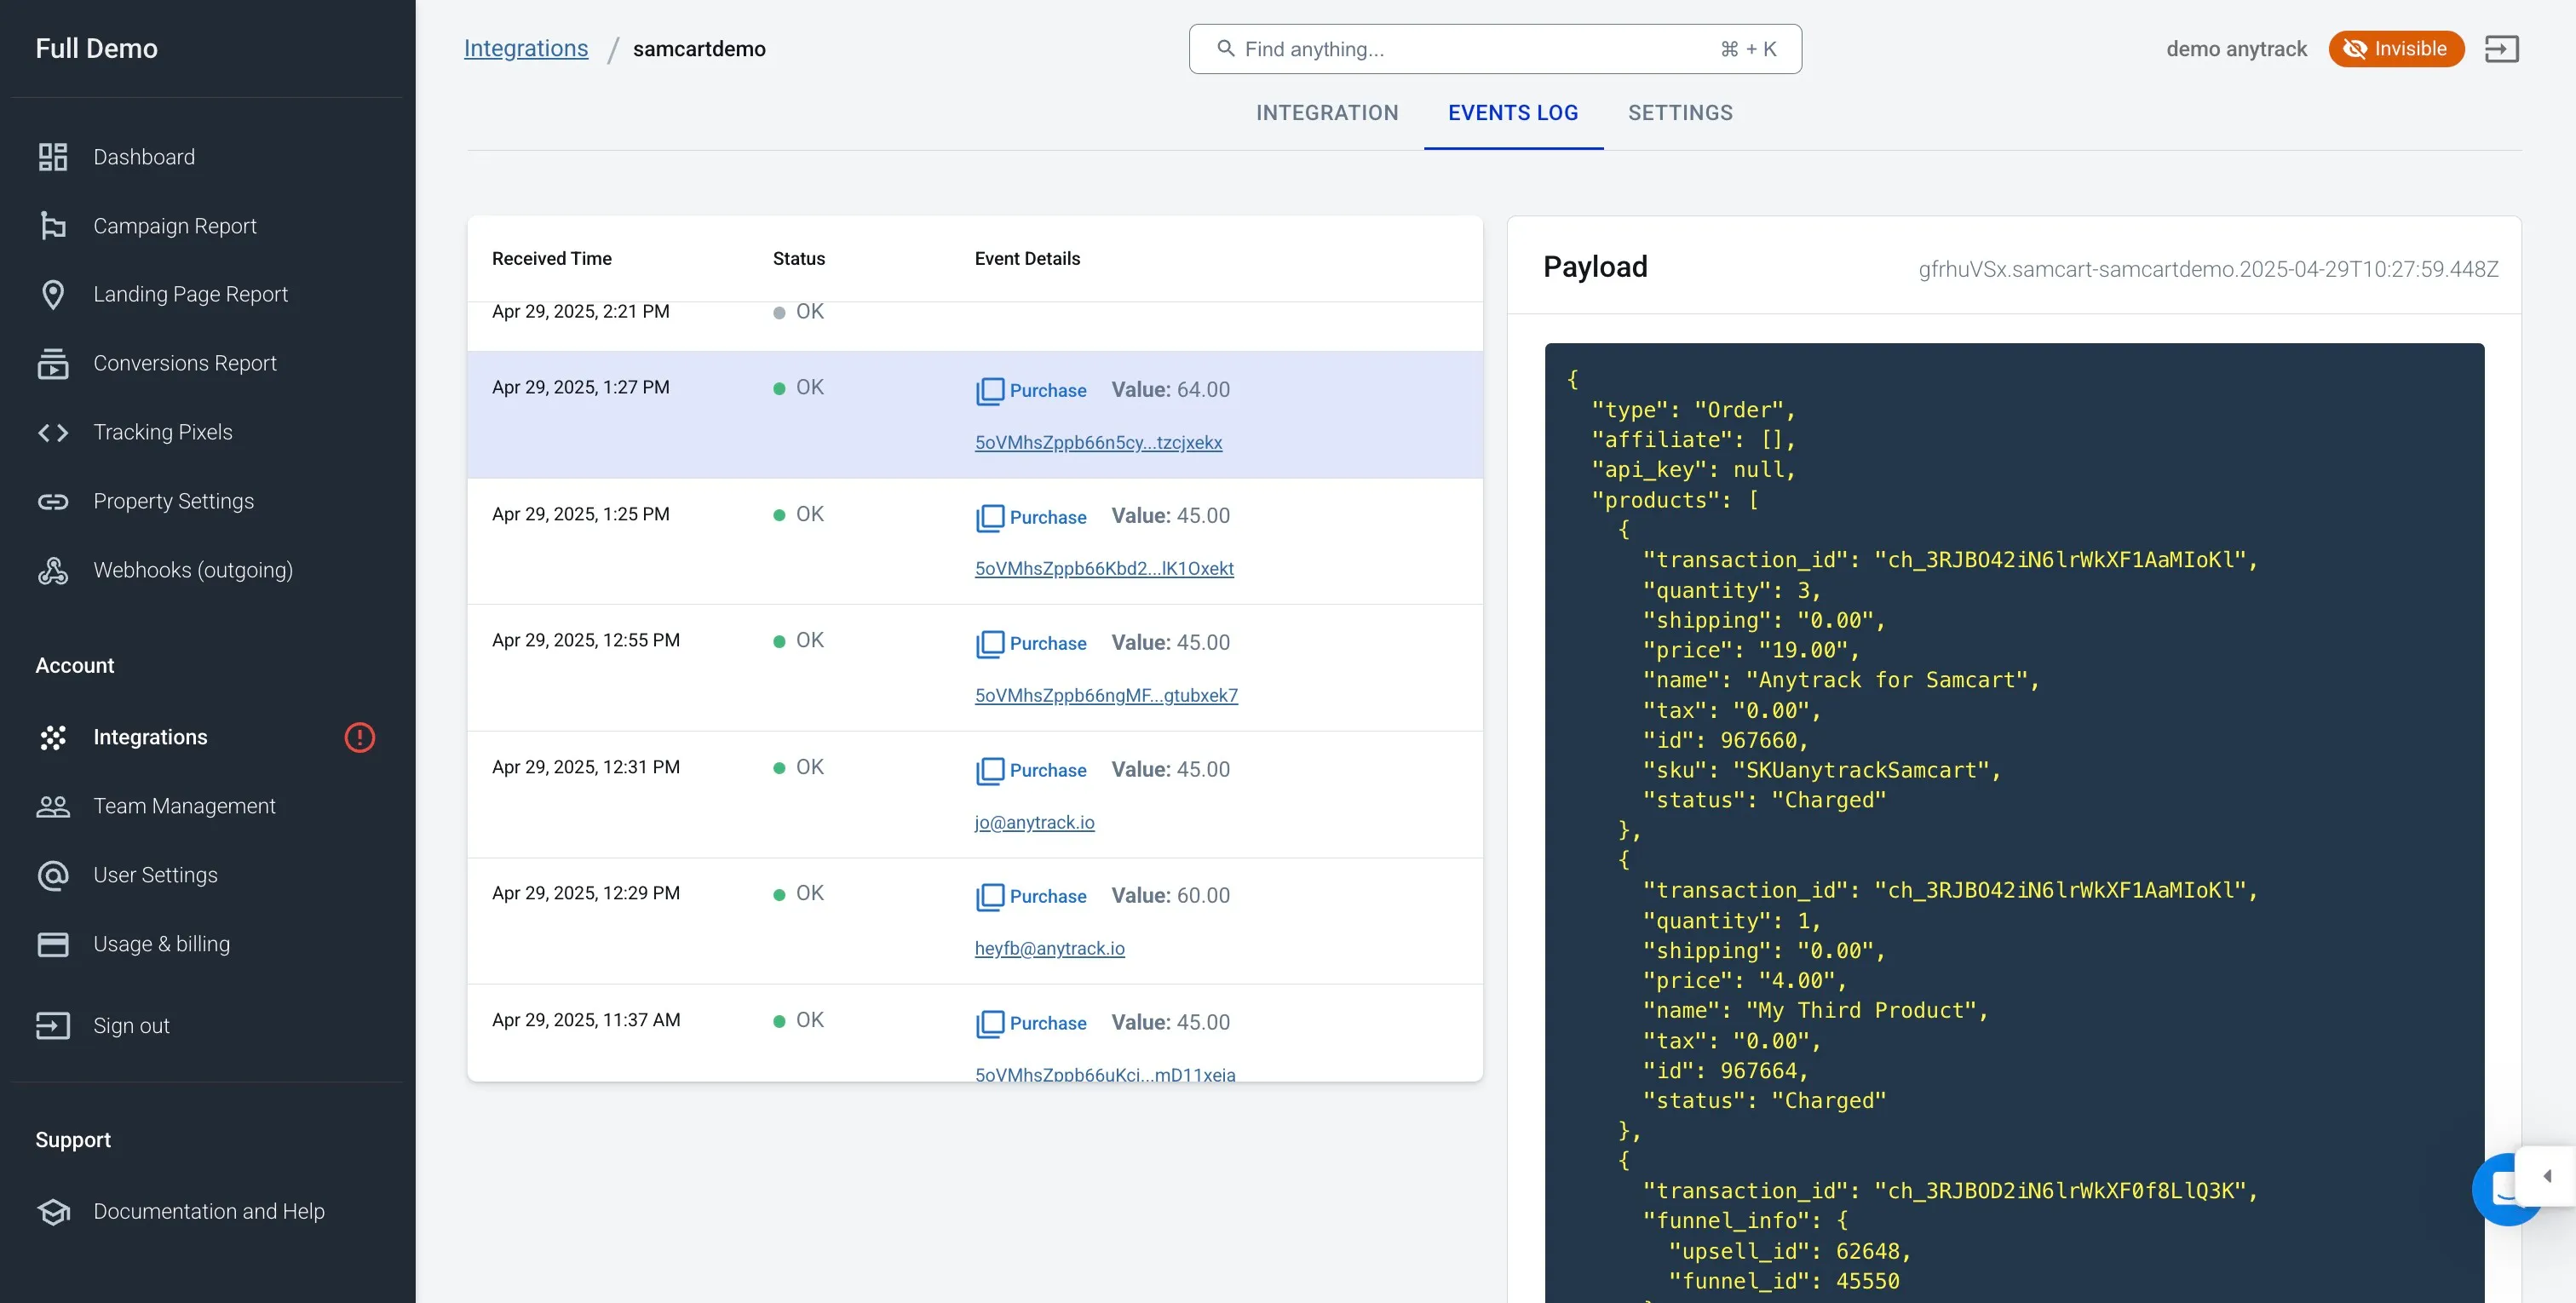Click the red alert icon beside Integrations

pos(359,738)
